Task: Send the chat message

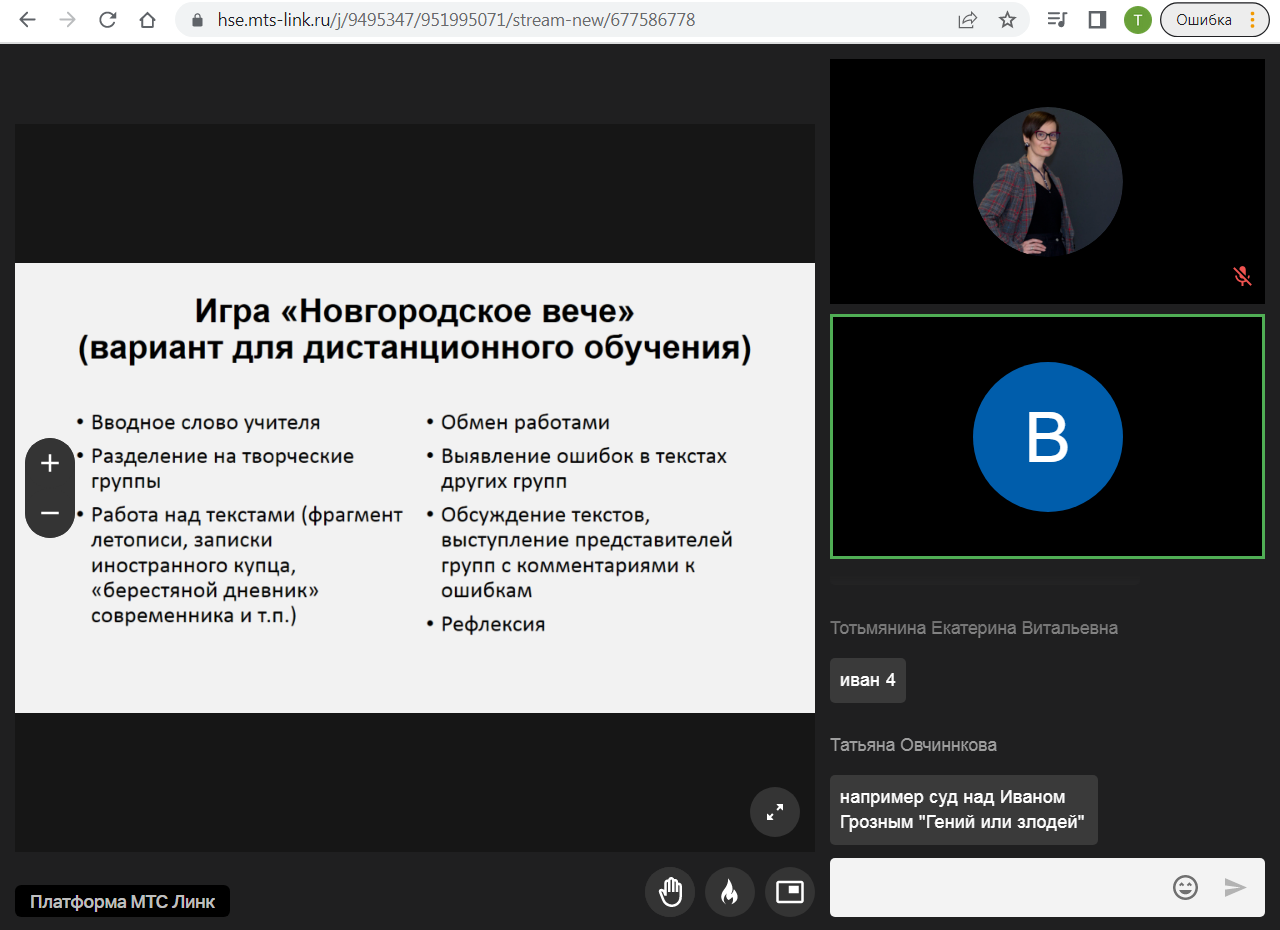Action: [x=1236, y=887]
